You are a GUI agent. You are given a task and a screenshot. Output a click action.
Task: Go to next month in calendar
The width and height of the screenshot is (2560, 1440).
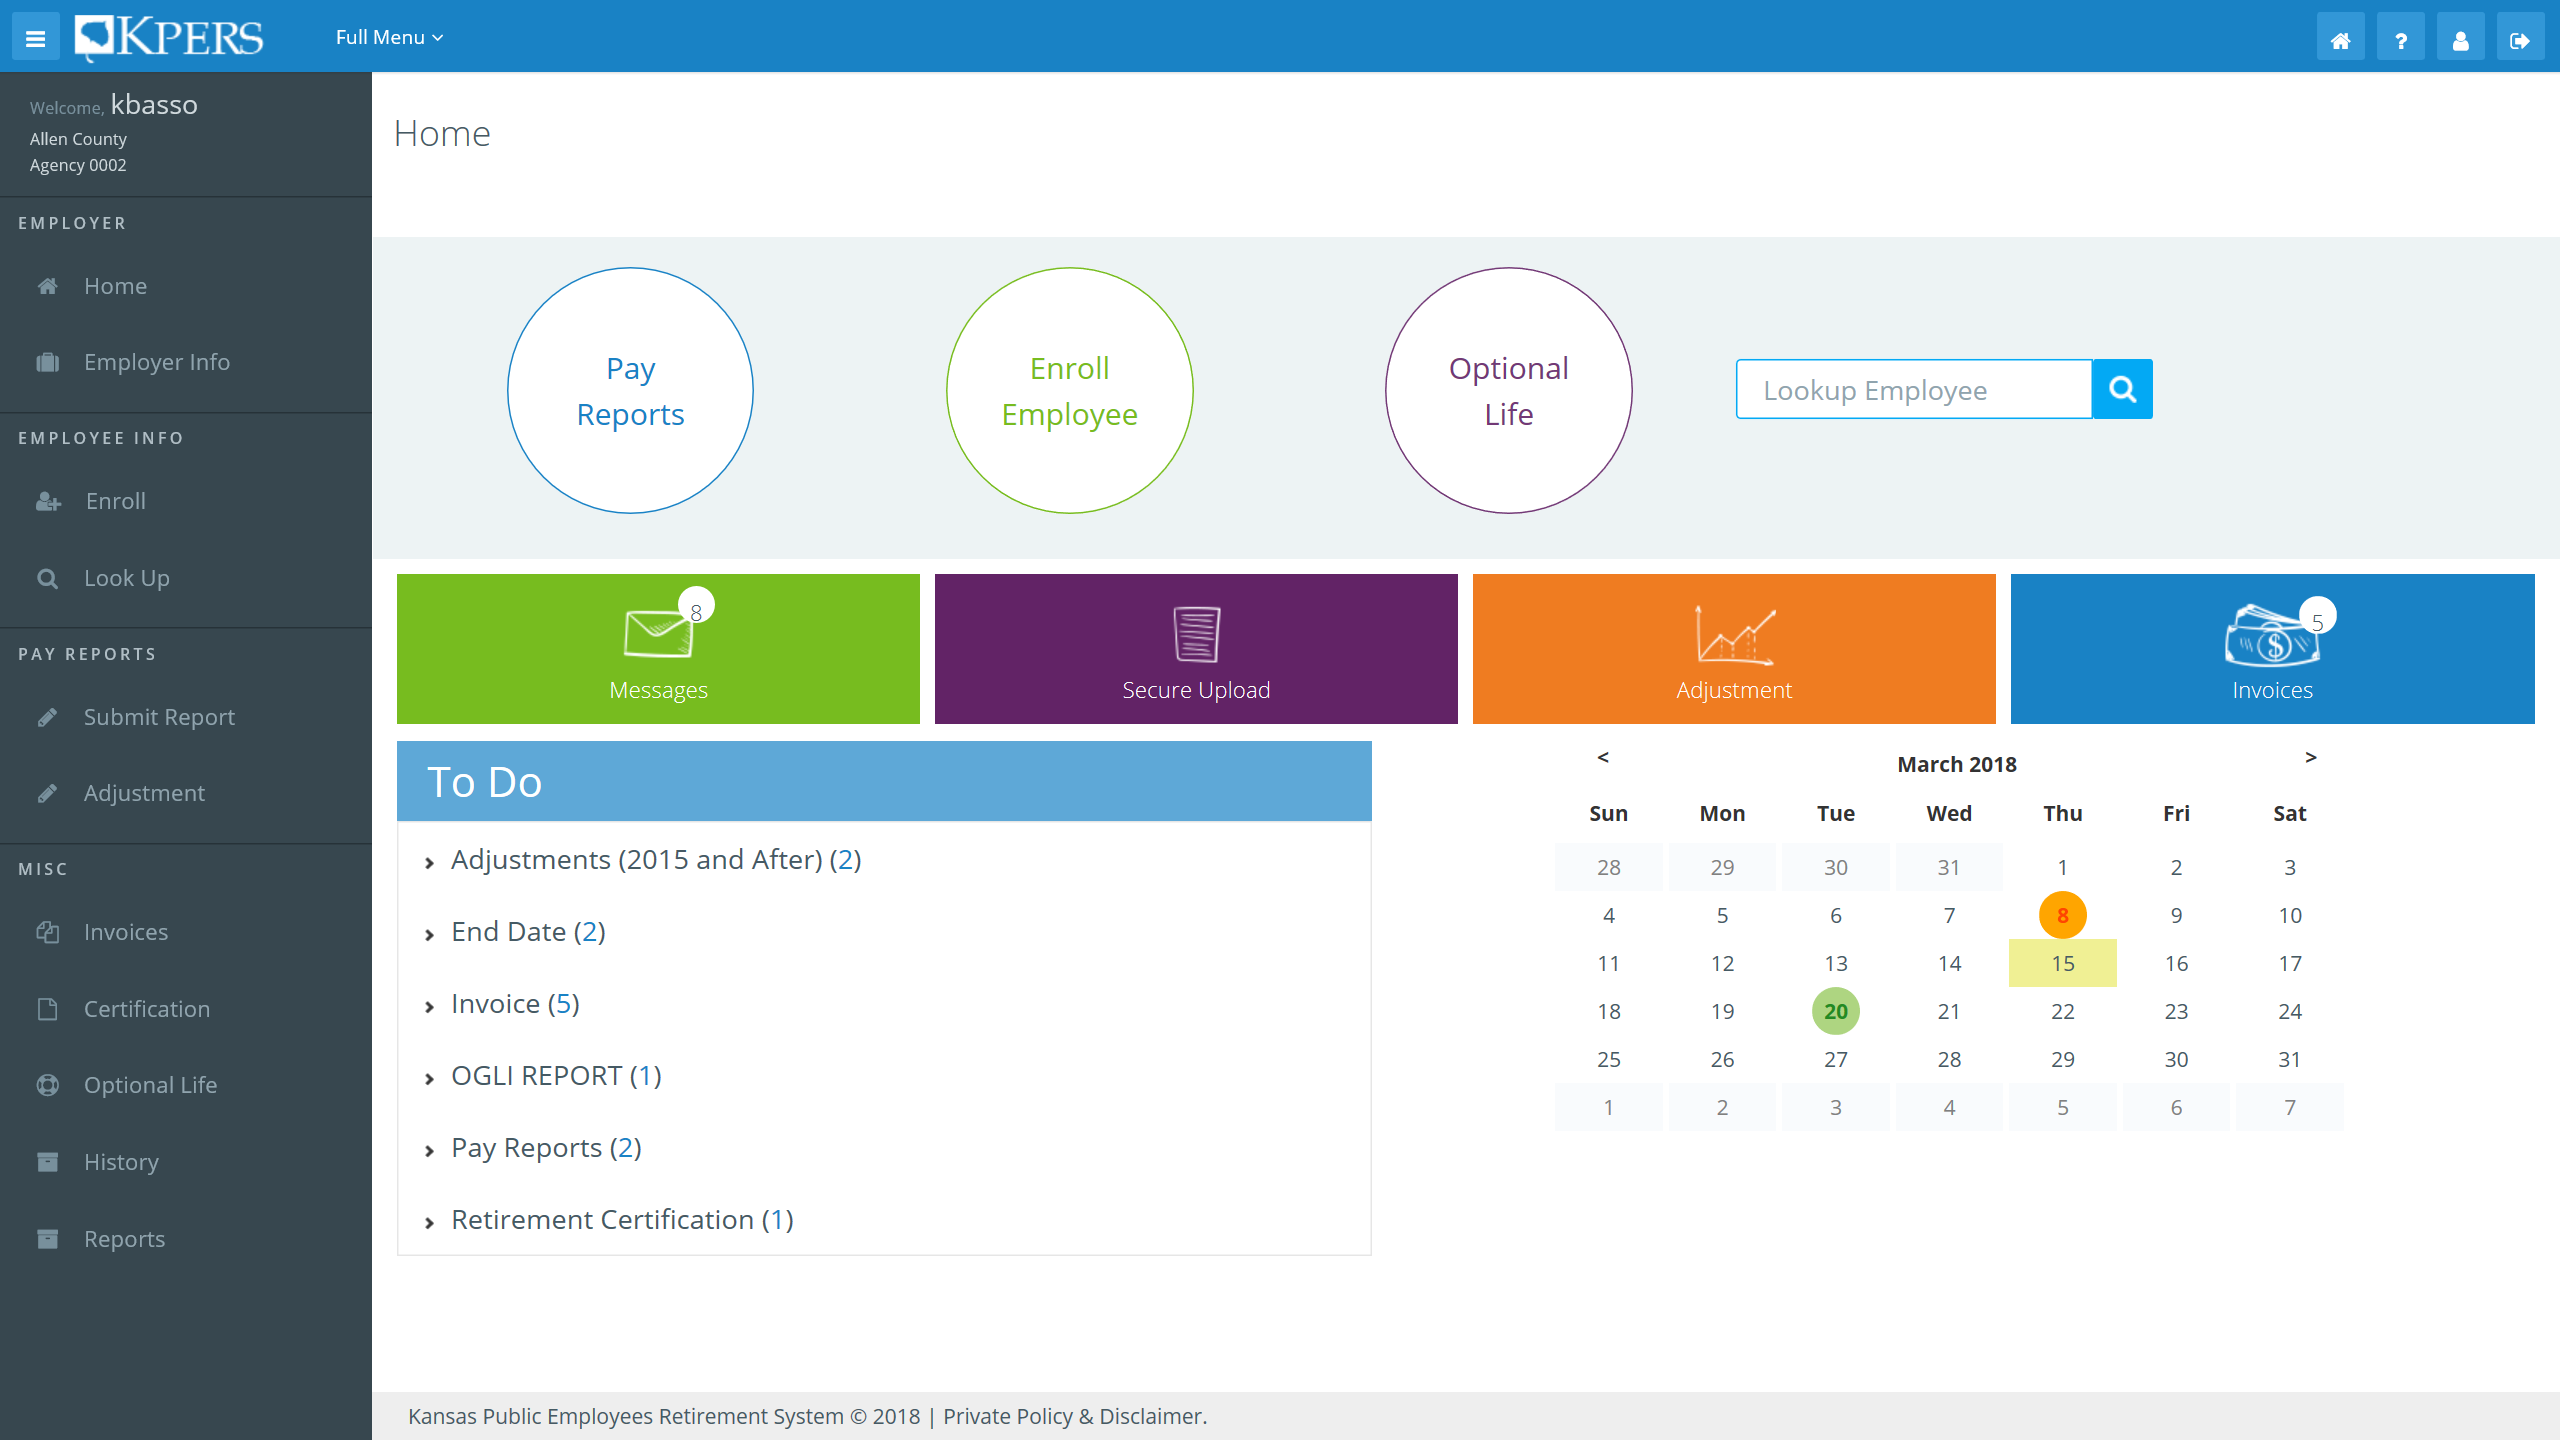pos(2311,757)
